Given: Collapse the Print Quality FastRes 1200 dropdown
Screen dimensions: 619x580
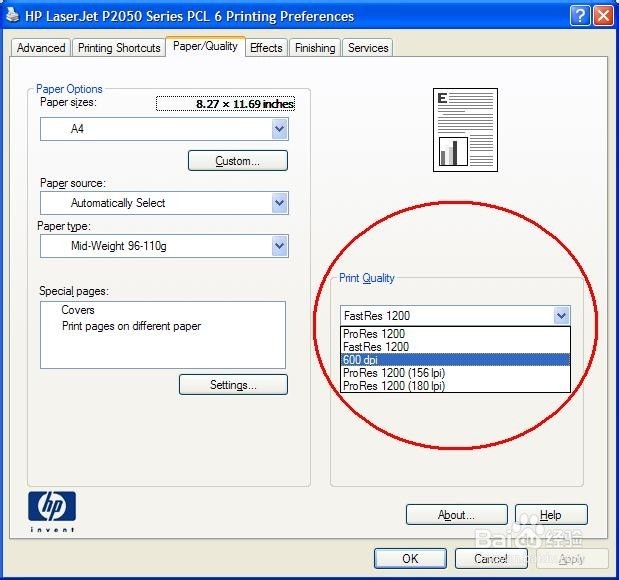Looking at the screenshot, I should pyautogui.click(x=561, y=315).
